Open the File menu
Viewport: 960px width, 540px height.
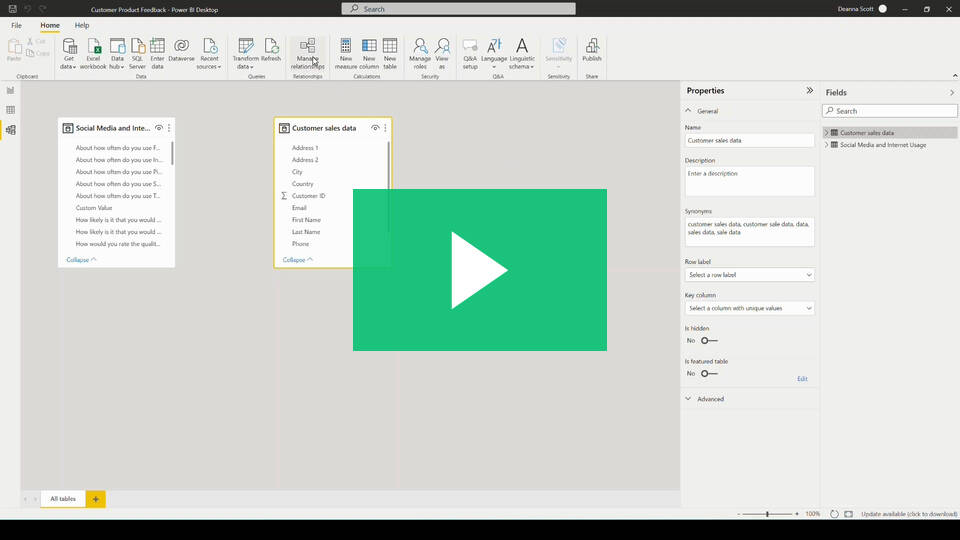coord(17,25)
